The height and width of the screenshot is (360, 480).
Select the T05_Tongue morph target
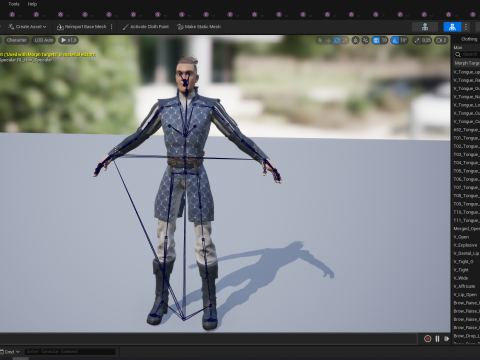(x=466, y=171)
